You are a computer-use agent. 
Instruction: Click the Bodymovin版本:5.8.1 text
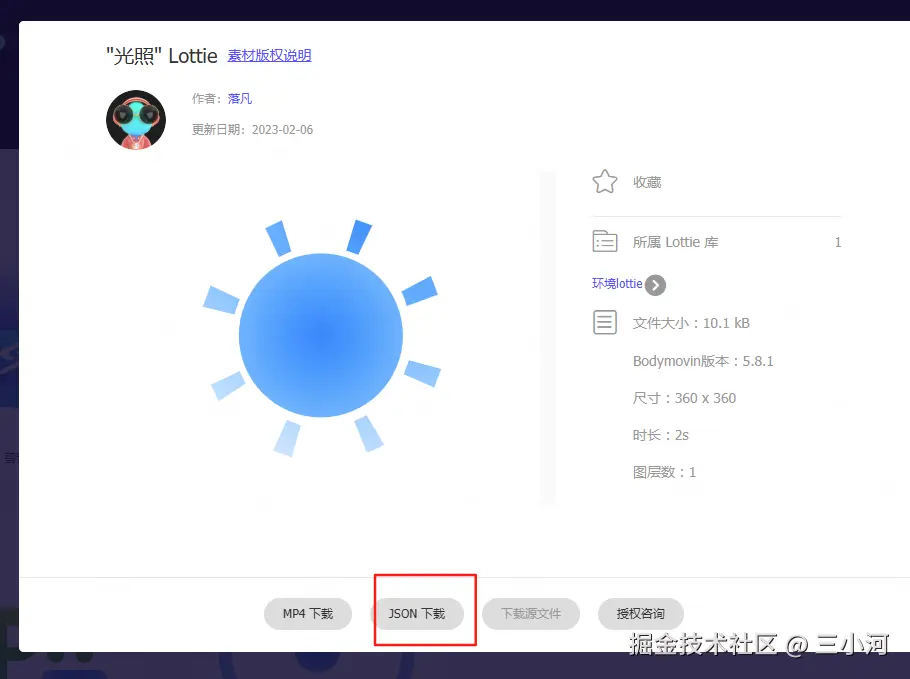click(x=703, y=361)
